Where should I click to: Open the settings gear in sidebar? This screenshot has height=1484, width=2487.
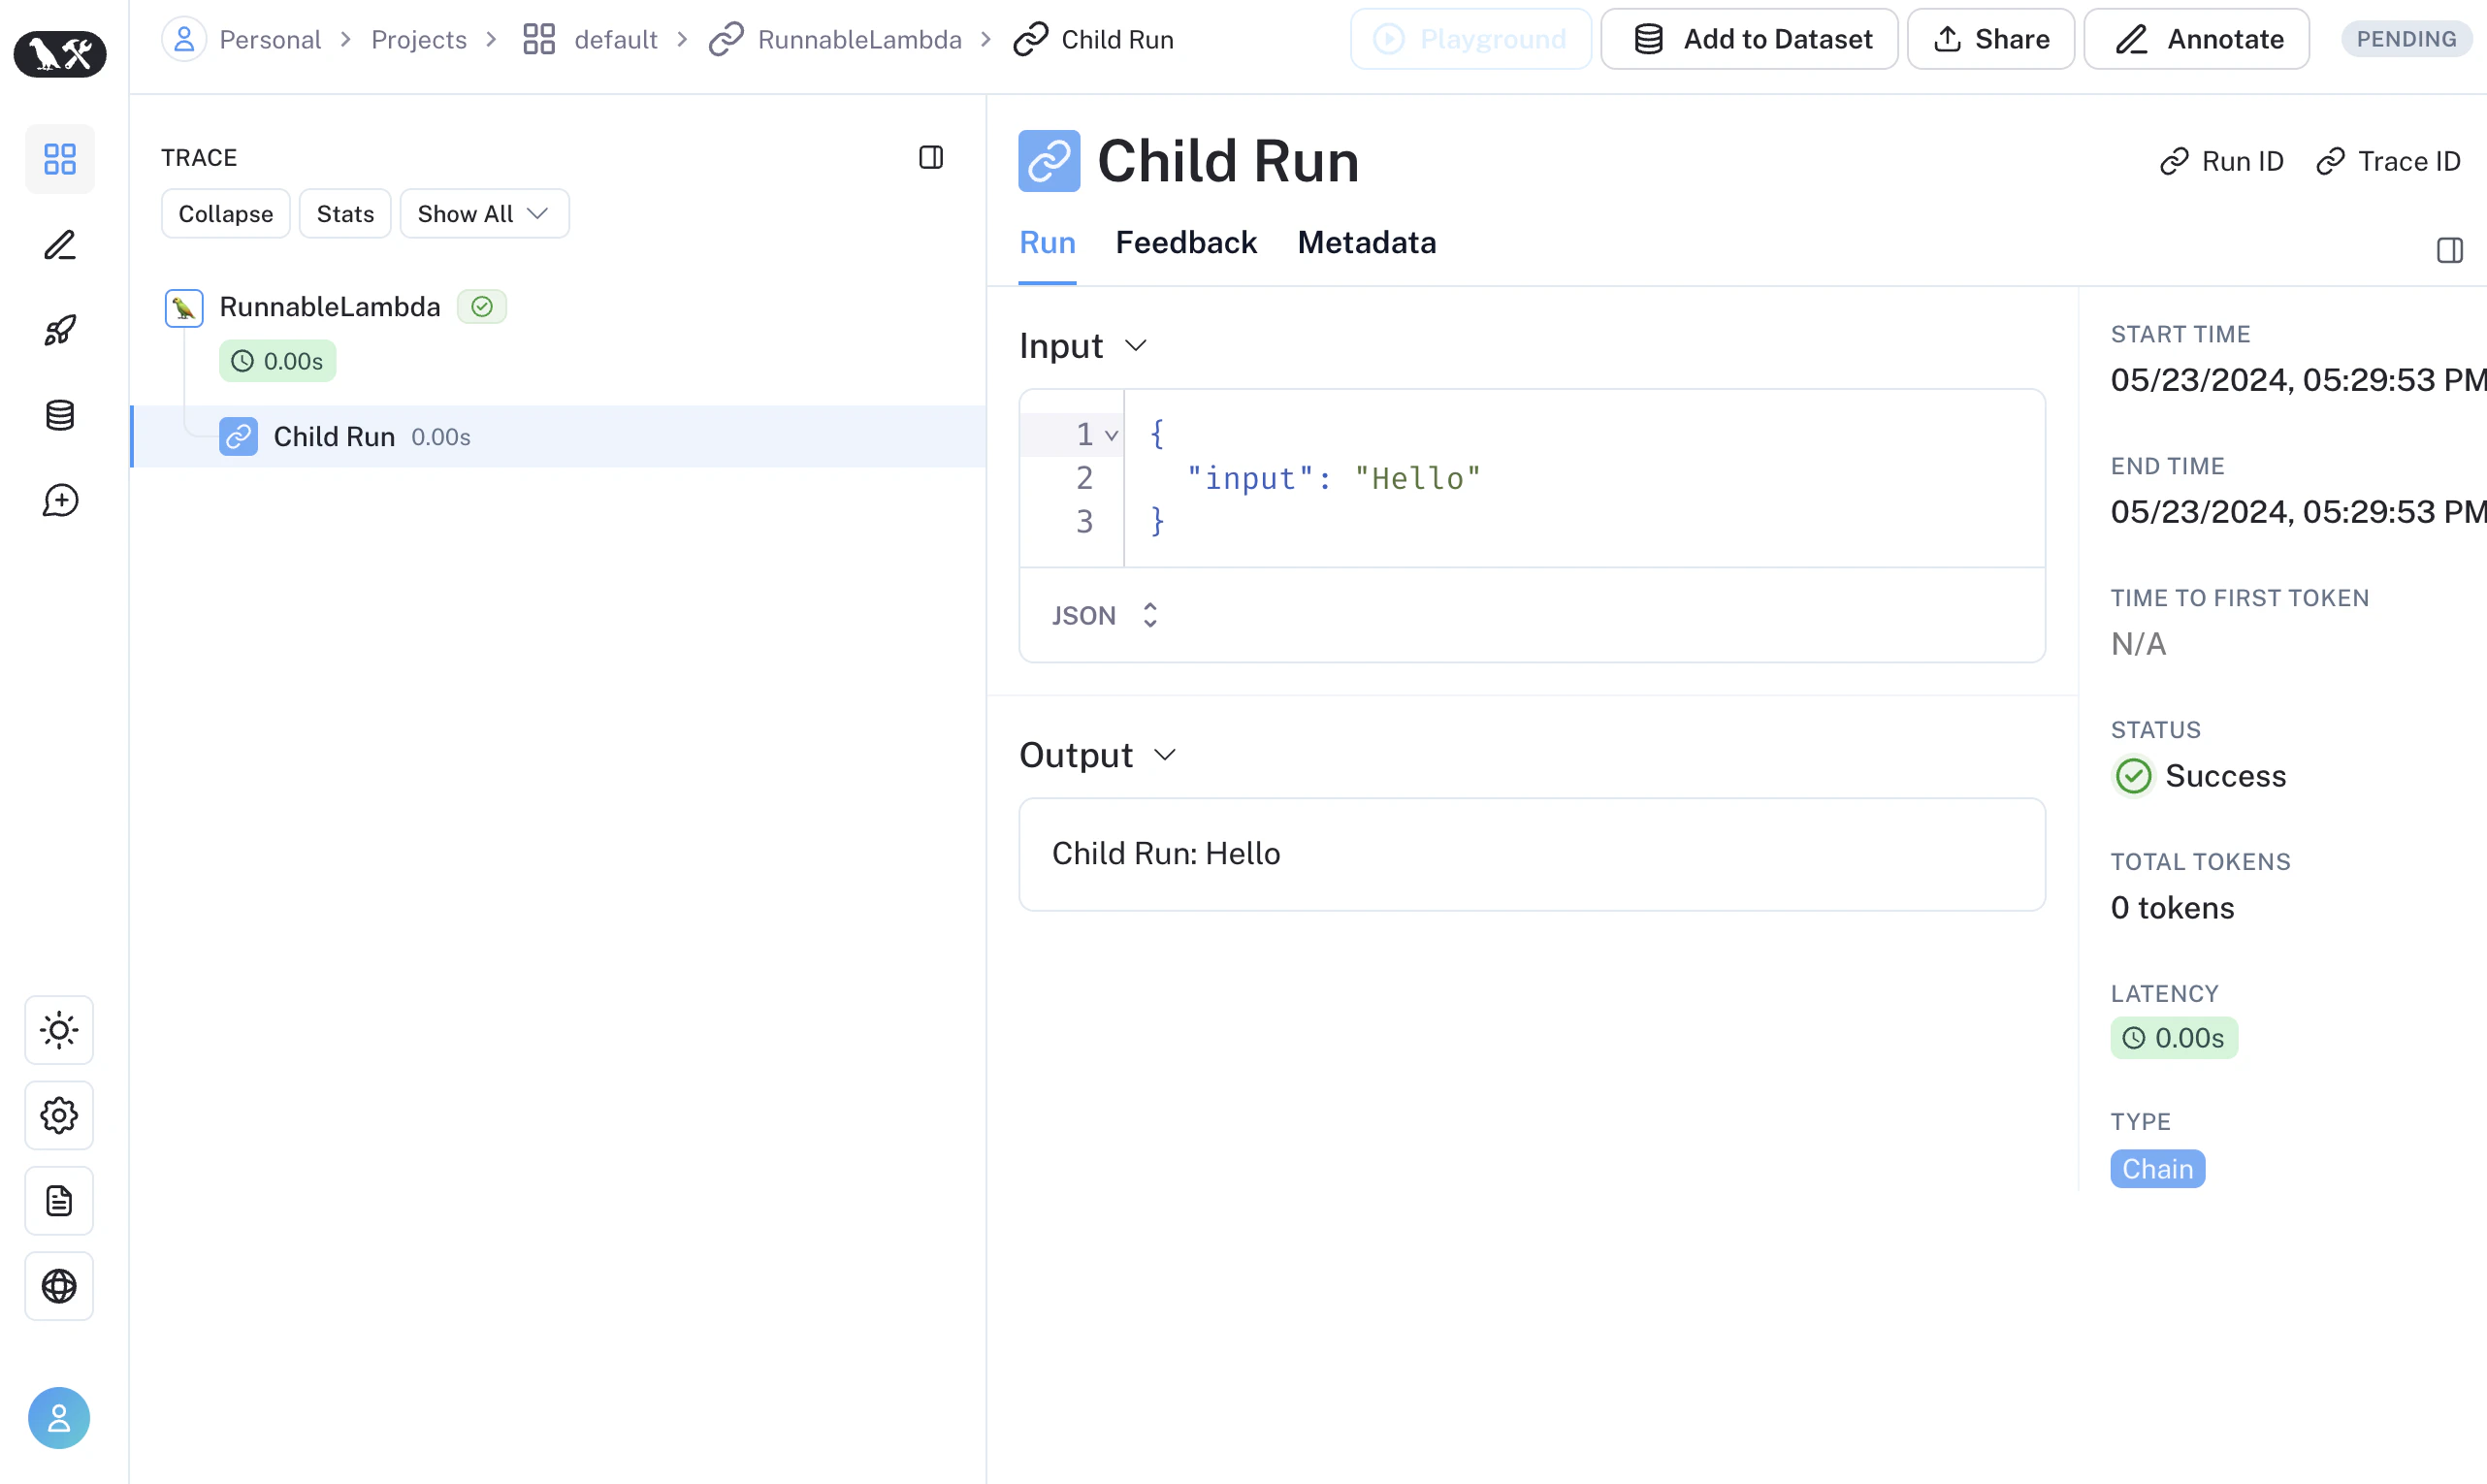pos(59,1115)
